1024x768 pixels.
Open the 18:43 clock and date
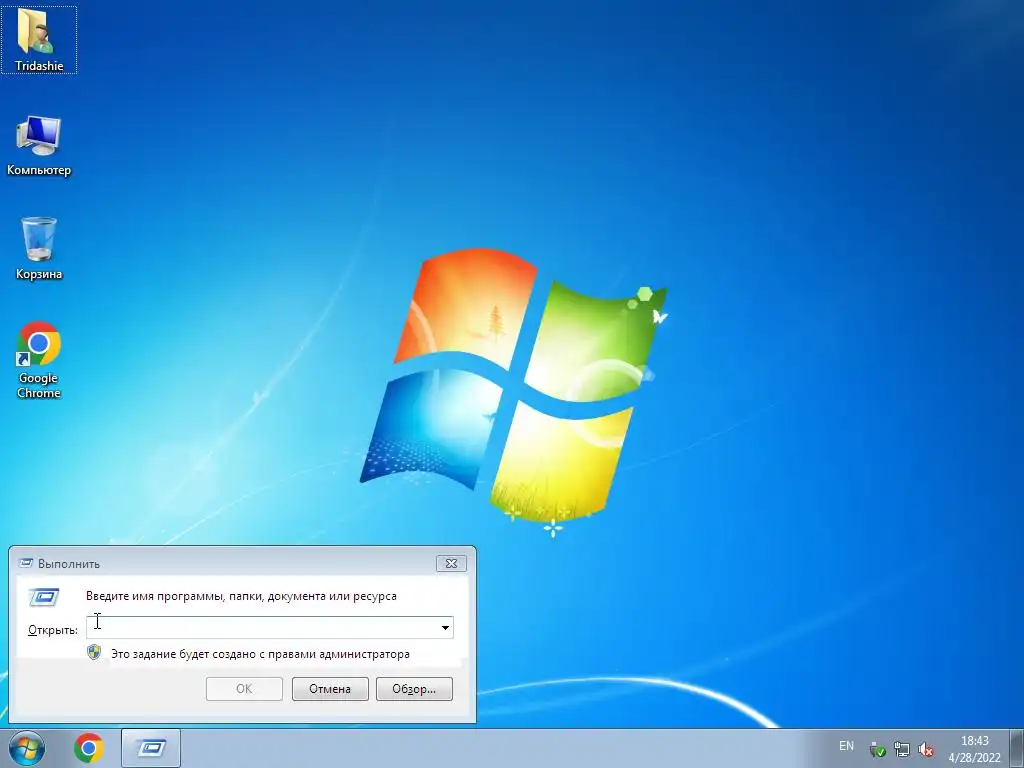(974, 749)
